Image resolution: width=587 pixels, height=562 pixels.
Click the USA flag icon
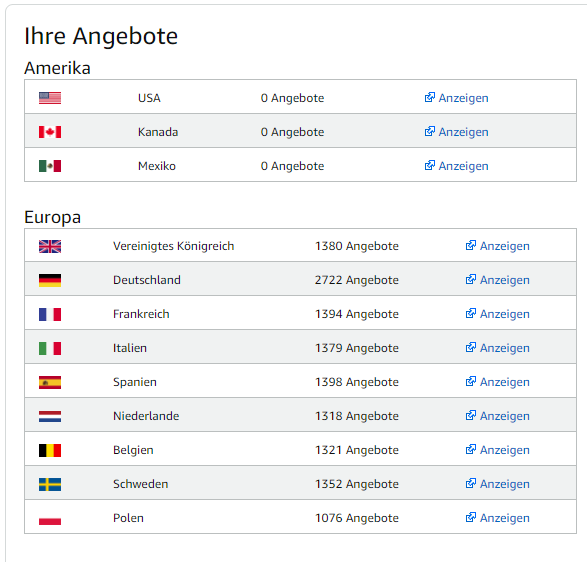pyautogui.click(x=50, y=98)
